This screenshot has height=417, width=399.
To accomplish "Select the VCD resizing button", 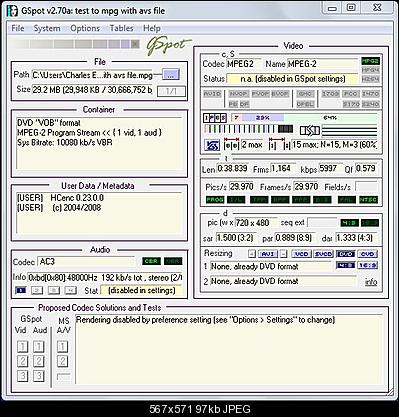I will click(x=301, y=254).
